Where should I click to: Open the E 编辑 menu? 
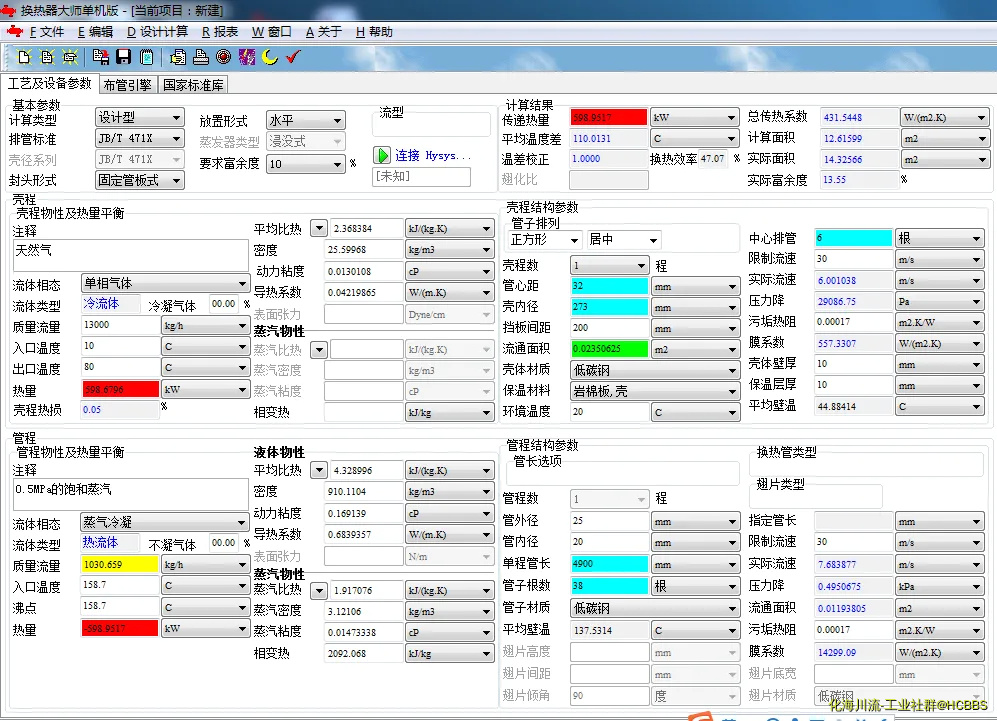95,32
